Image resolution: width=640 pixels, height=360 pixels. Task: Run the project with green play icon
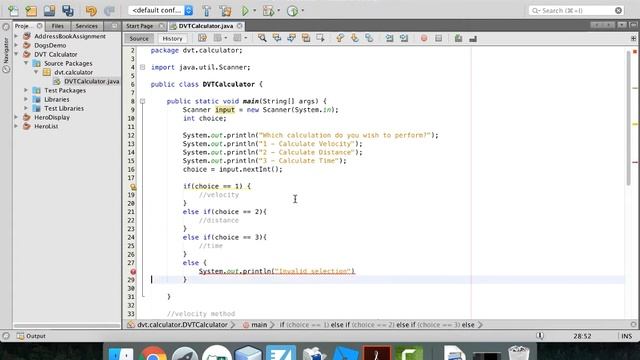(x=245, y=10)
